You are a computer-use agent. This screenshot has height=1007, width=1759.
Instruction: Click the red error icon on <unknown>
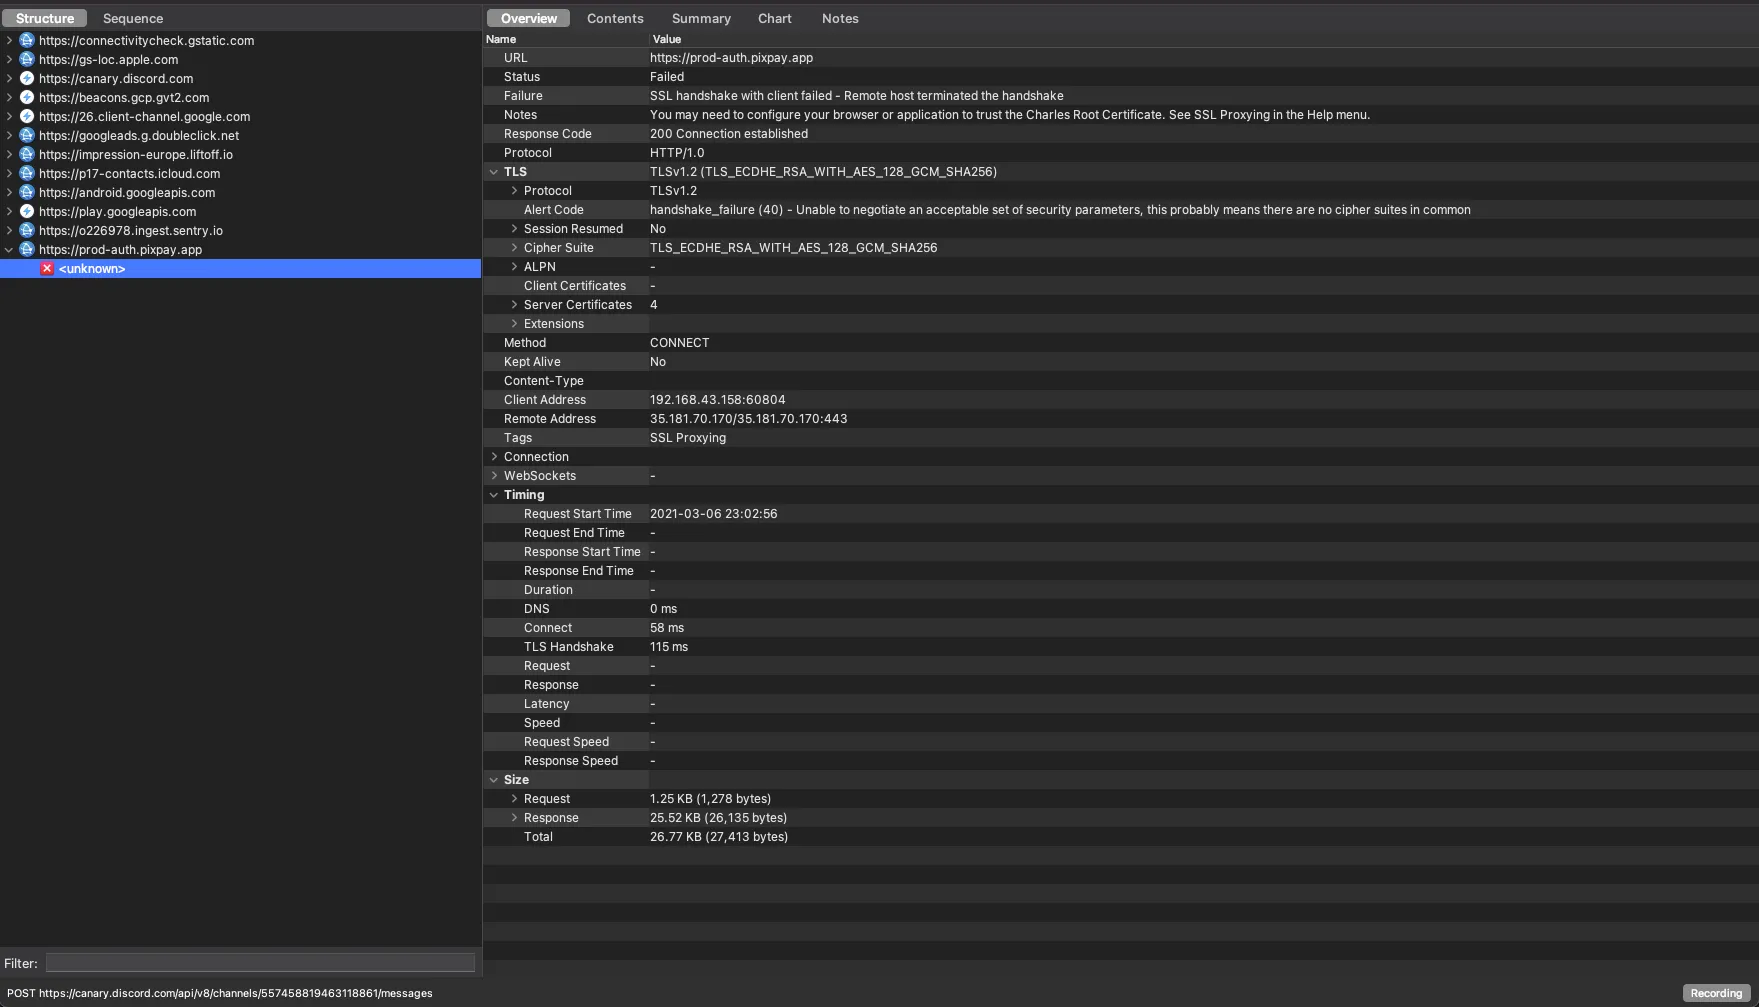click(47, 269)
